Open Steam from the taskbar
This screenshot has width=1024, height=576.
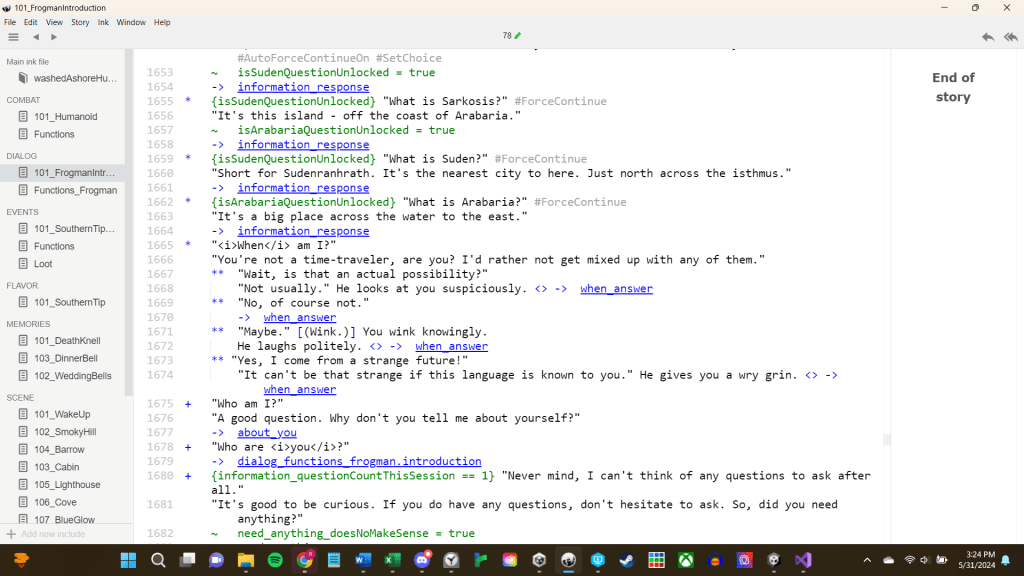click(627, 560)
